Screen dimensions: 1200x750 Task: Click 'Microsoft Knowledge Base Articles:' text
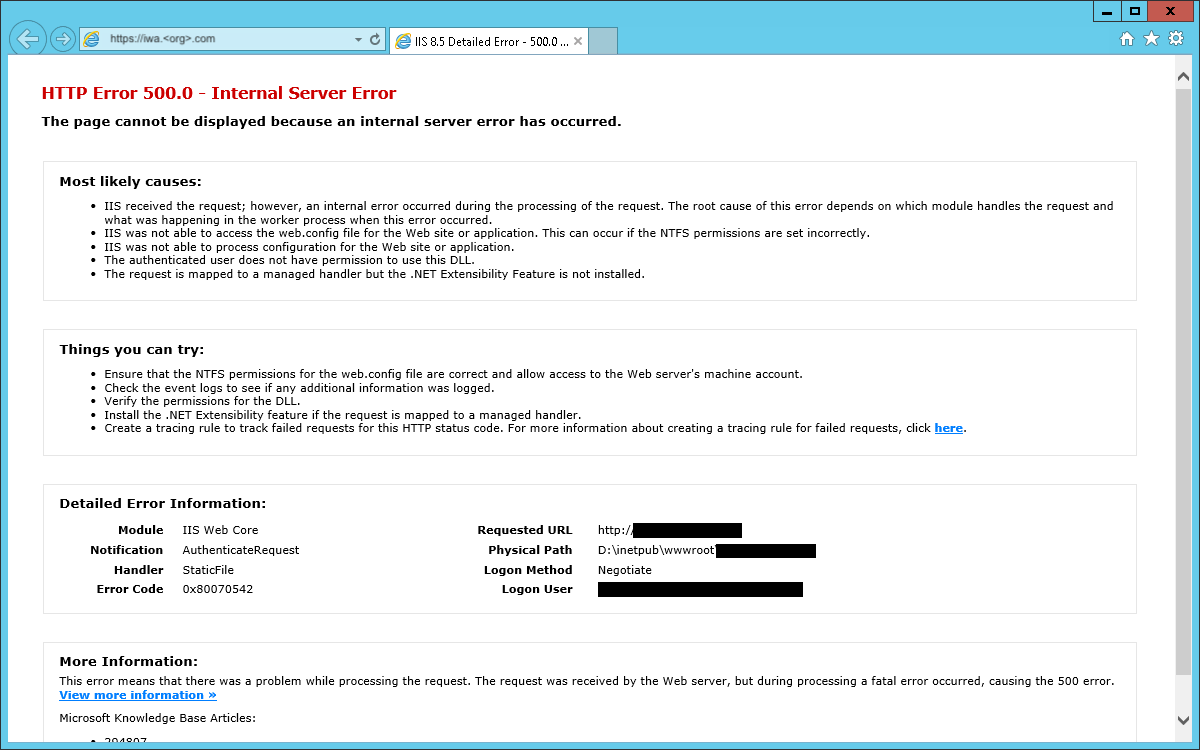(159, 718)
